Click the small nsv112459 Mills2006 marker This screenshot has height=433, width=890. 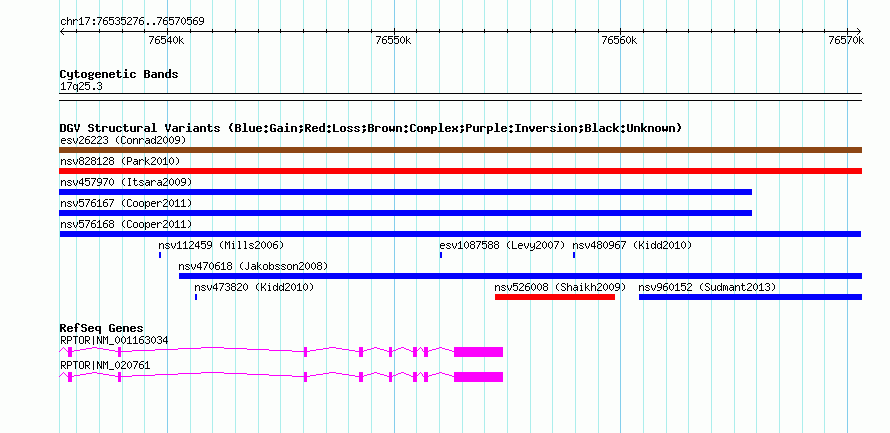pyautogui.click(x=160, y=255)
